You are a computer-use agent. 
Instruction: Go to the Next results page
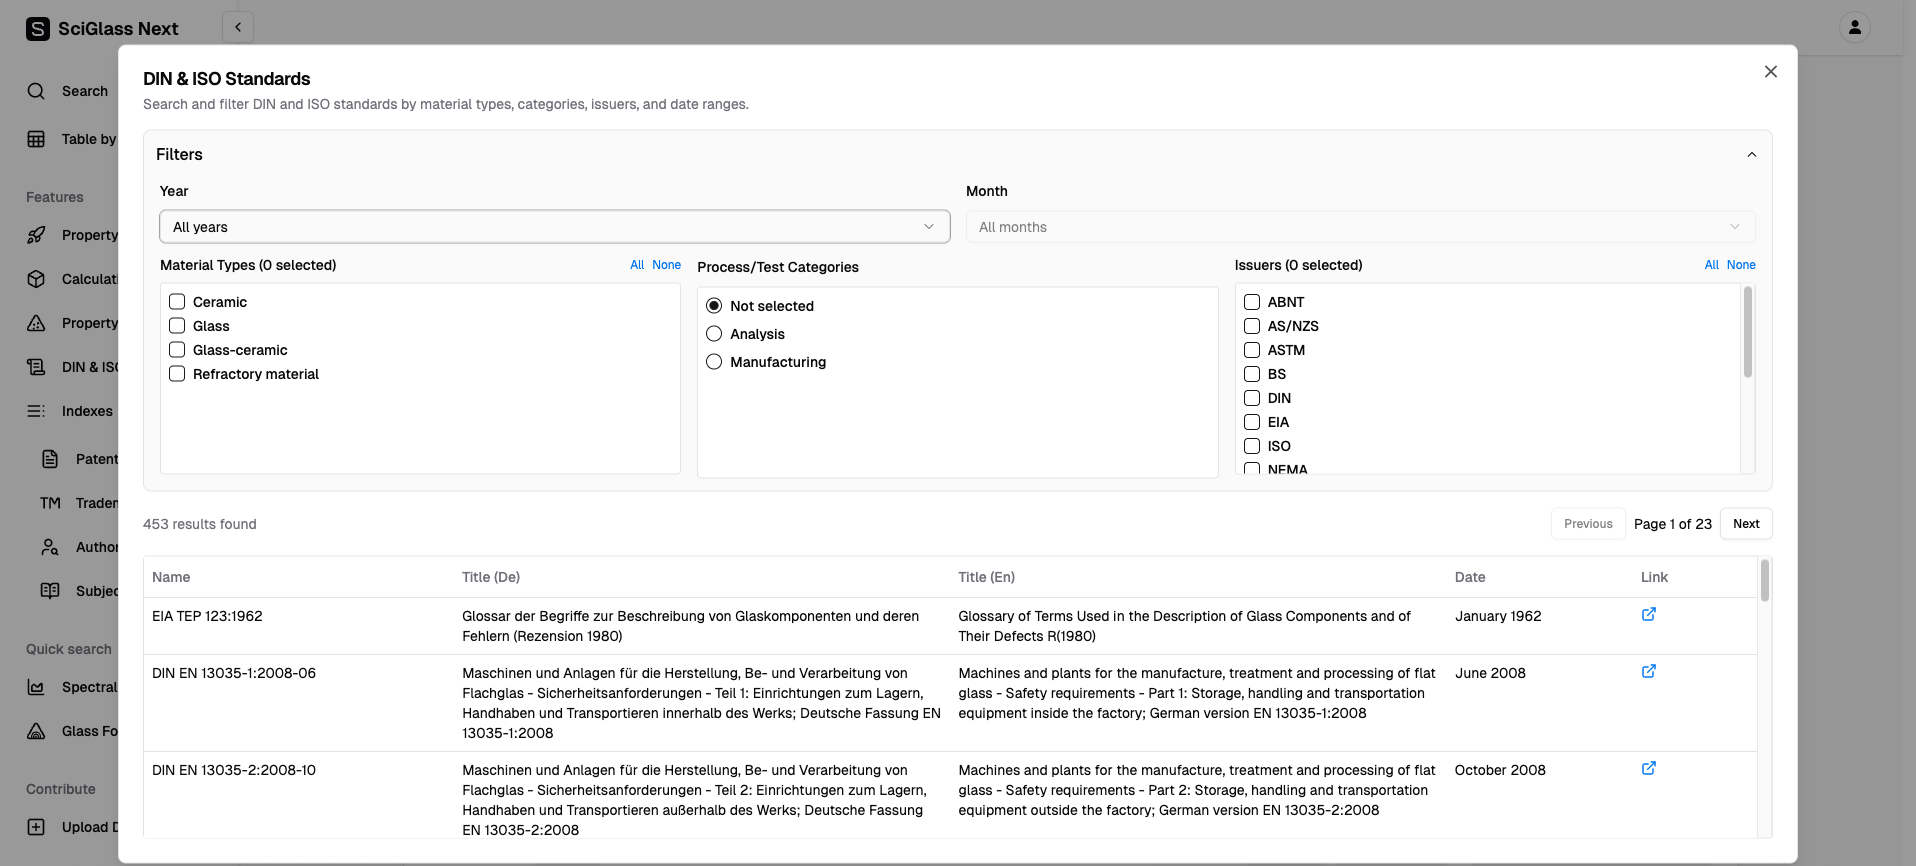(1745, 524)
